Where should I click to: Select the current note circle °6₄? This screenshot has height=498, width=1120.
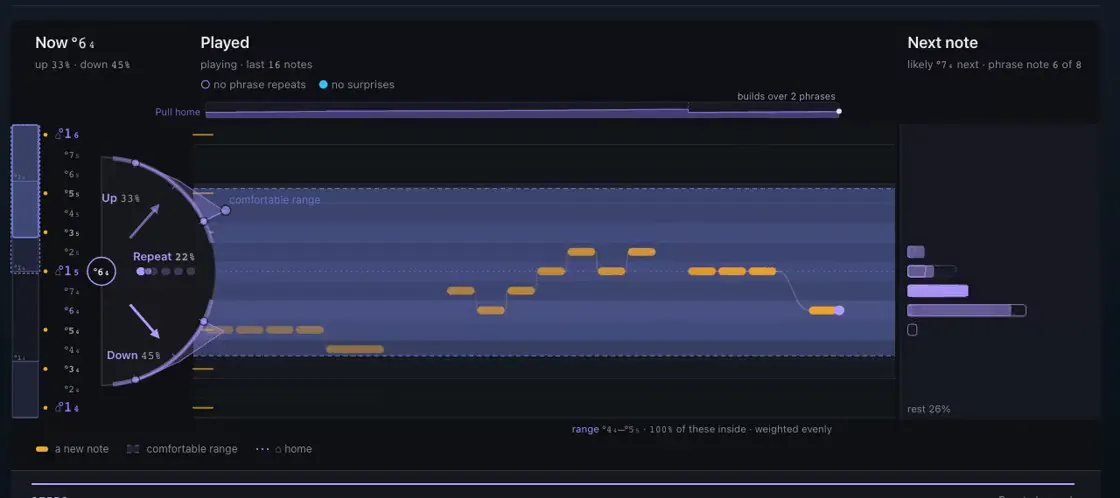pyautogui.click(x=101, y=272)
